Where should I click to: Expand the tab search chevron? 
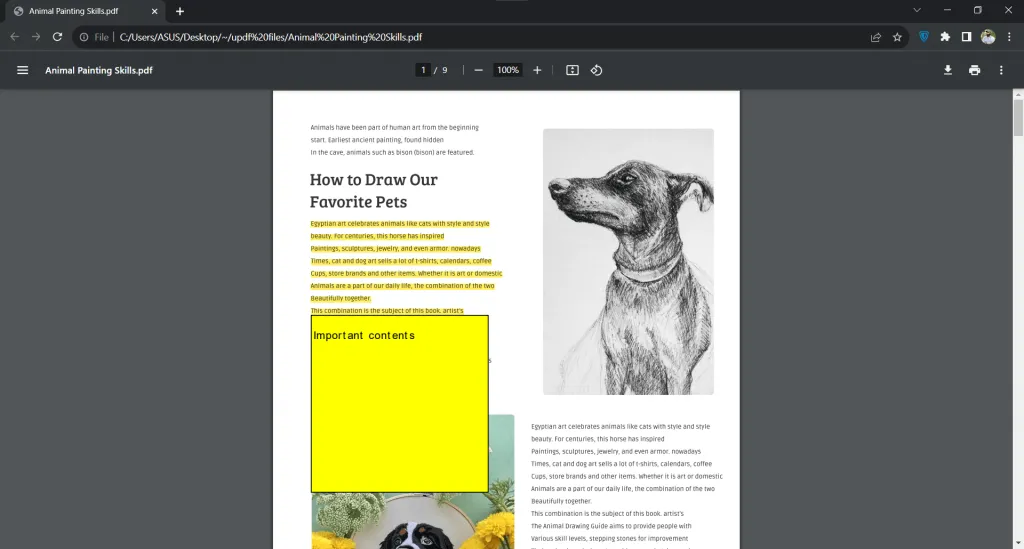[917, 10]
